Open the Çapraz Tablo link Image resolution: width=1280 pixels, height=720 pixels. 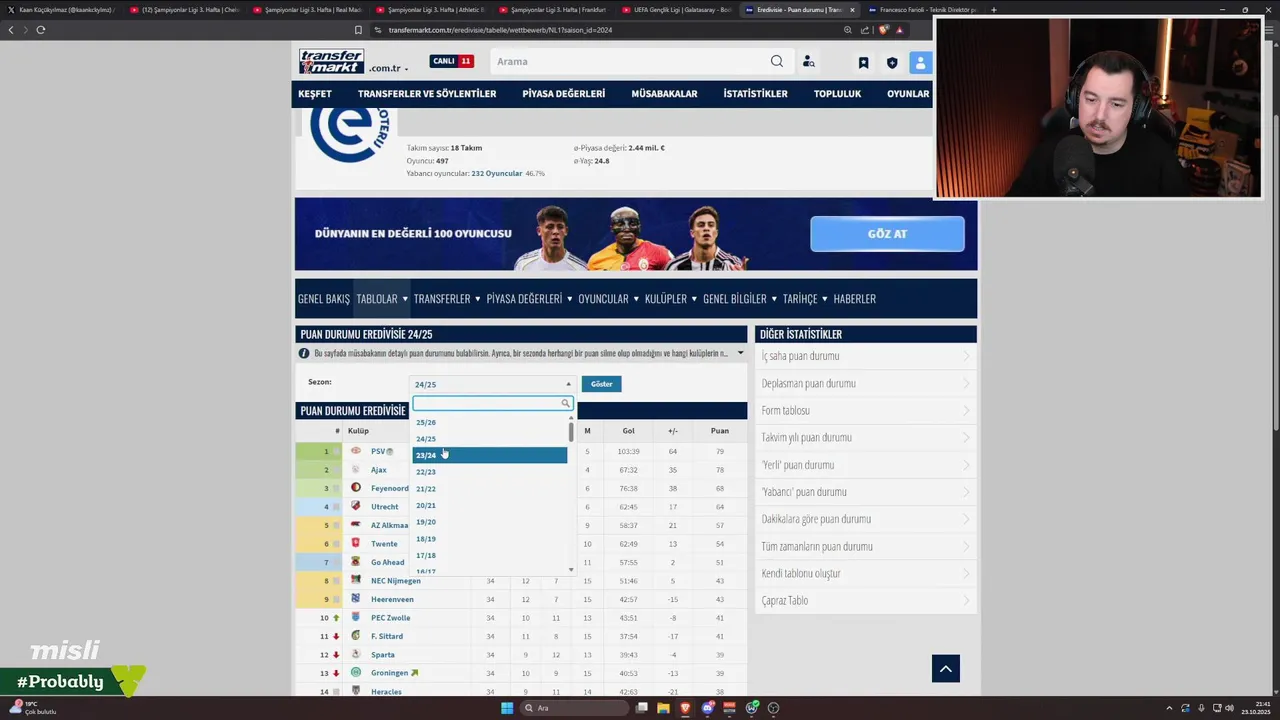[785, 600]
